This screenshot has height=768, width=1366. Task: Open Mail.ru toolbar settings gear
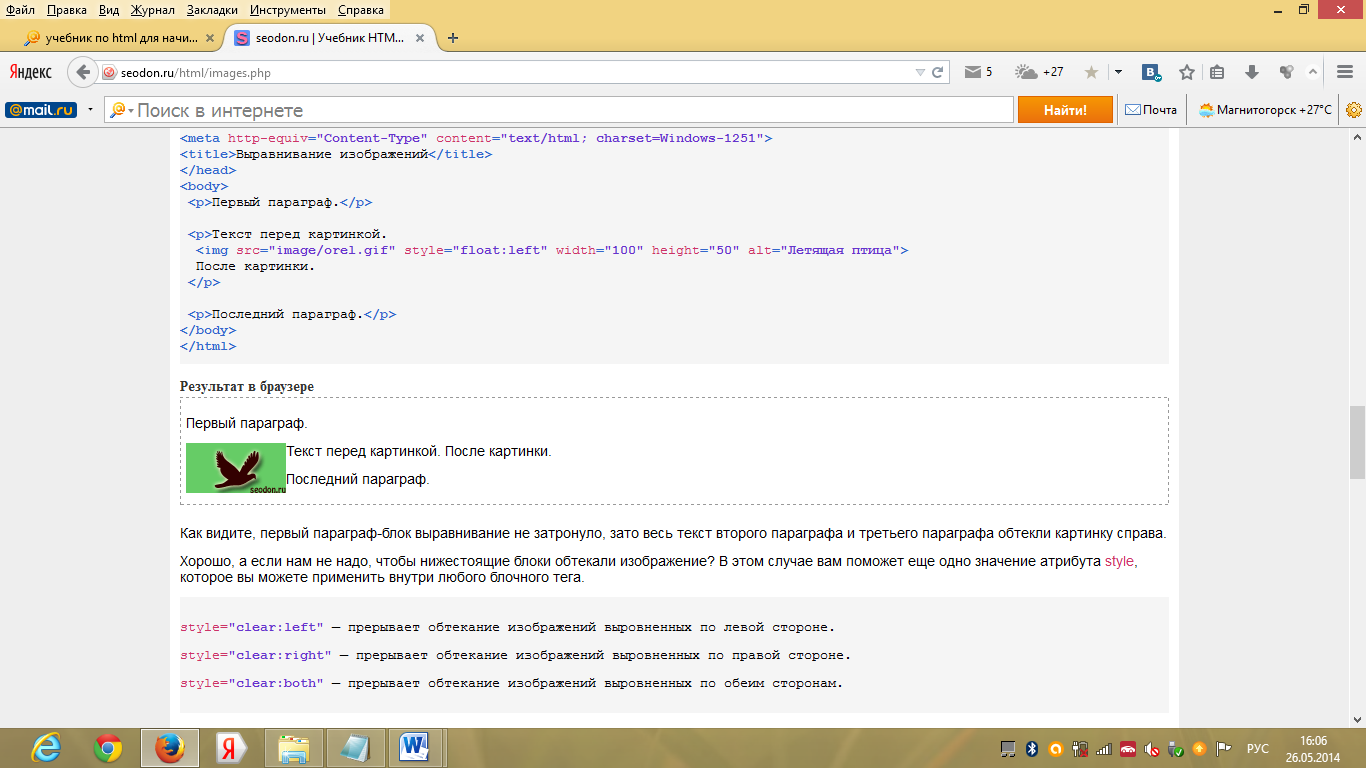point(1354,110)
